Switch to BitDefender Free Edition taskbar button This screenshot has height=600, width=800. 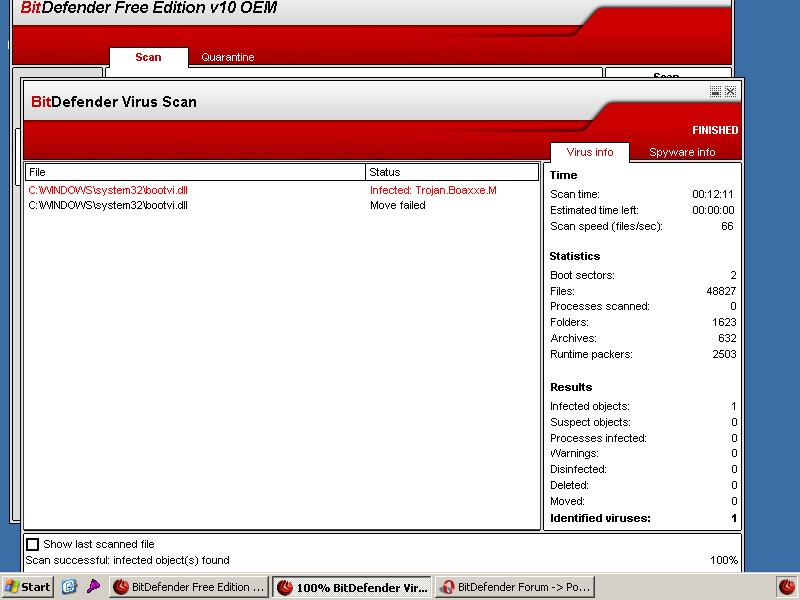click(x=188, y=587)
